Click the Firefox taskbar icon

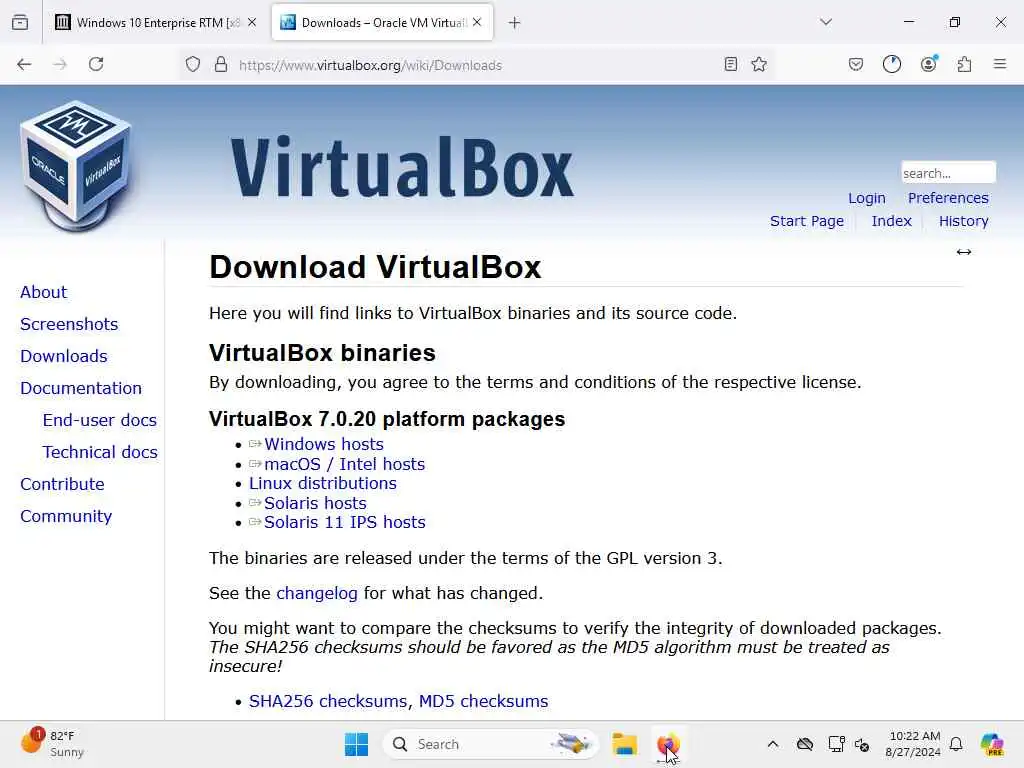[667, 744]
